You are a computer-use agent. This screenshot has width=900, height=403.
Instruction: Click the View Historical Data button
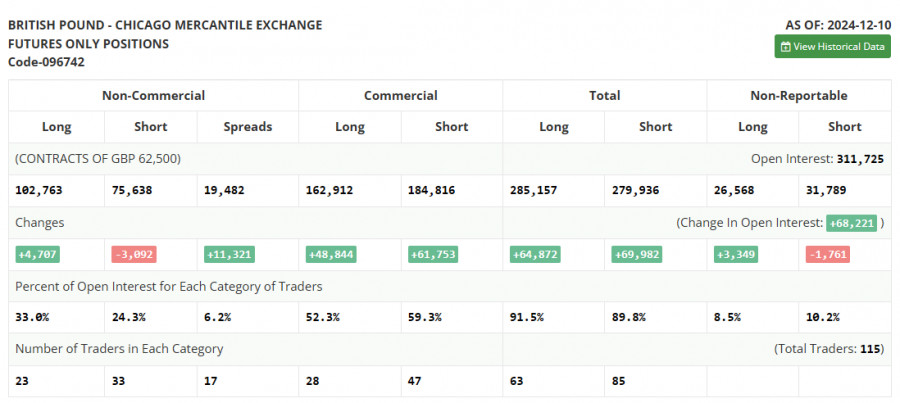tap(832, 46)
